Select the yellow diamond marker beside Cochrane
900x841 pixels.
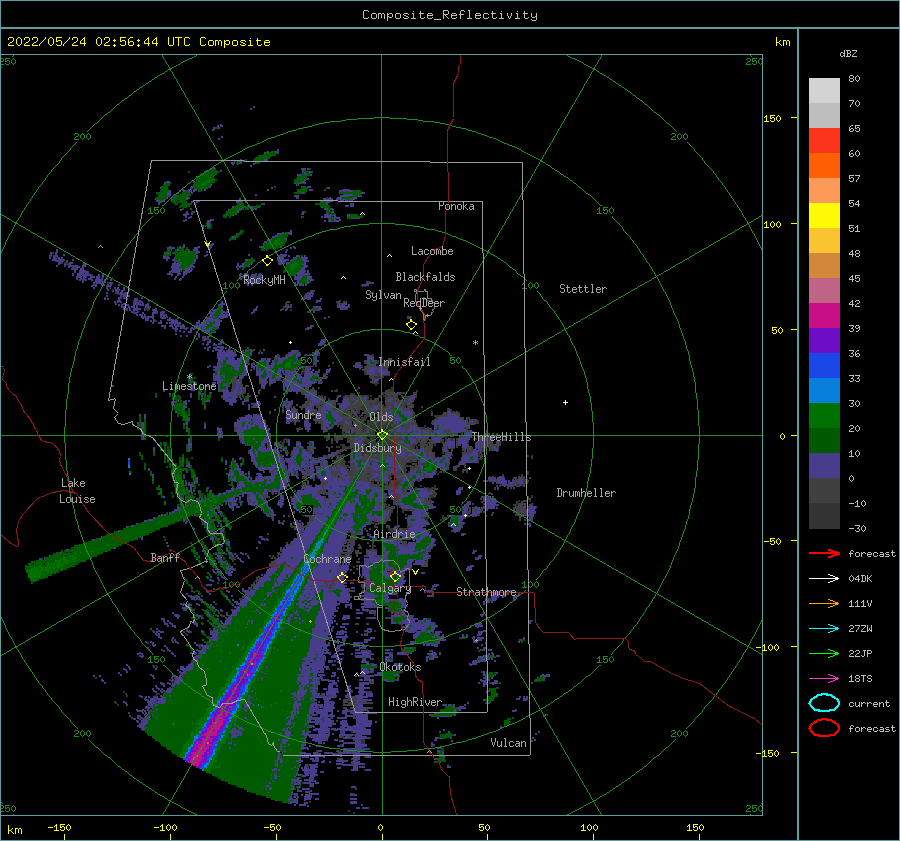coord(343,577)
